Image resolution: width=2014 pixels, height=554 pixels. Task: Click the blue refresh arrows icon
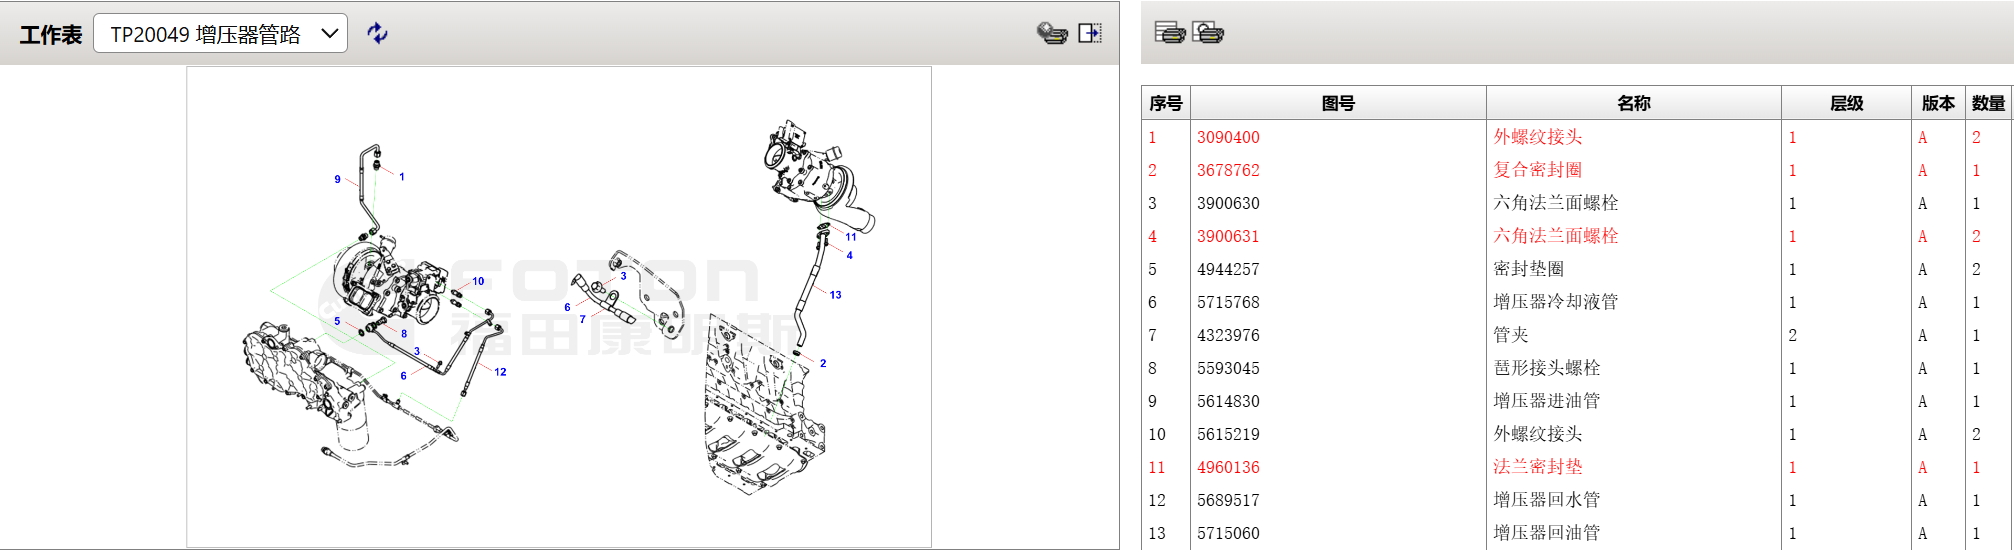click(x=377, y=33)
